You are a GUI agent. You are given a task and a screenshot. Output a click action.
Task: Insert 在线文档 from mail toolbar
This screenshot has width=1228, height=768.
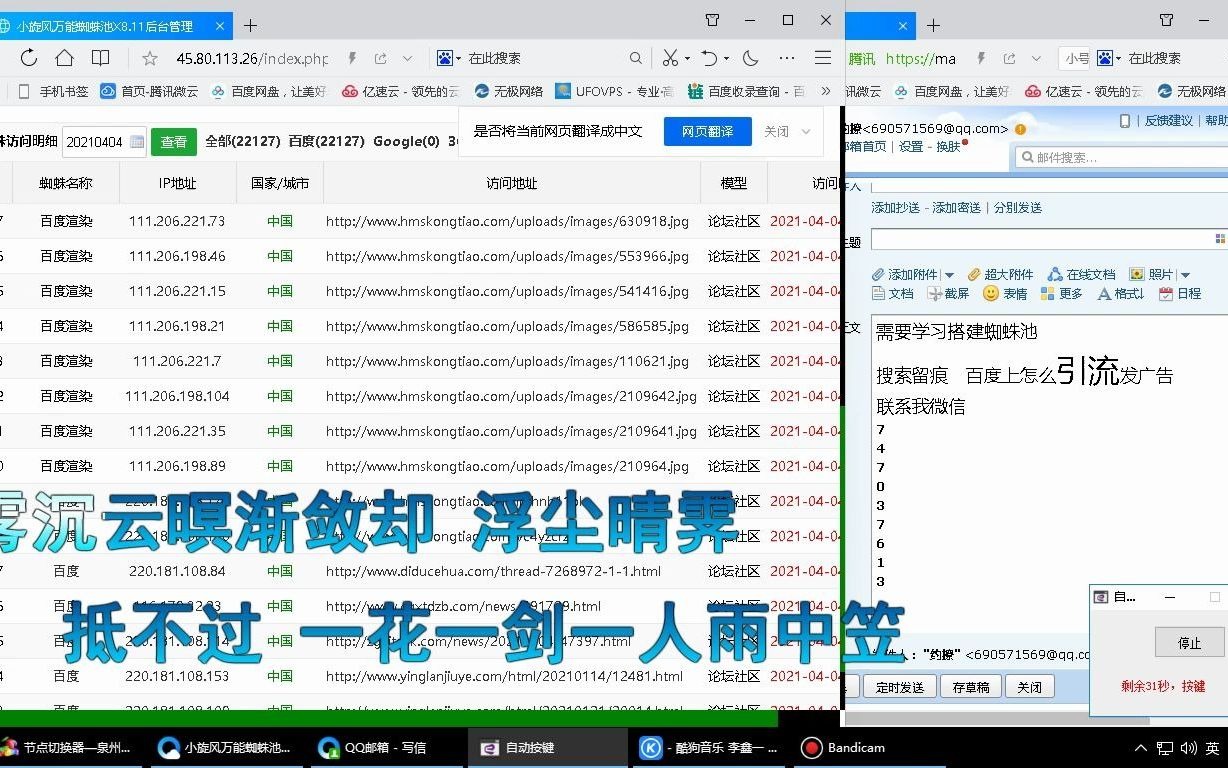coord(1081,274)
